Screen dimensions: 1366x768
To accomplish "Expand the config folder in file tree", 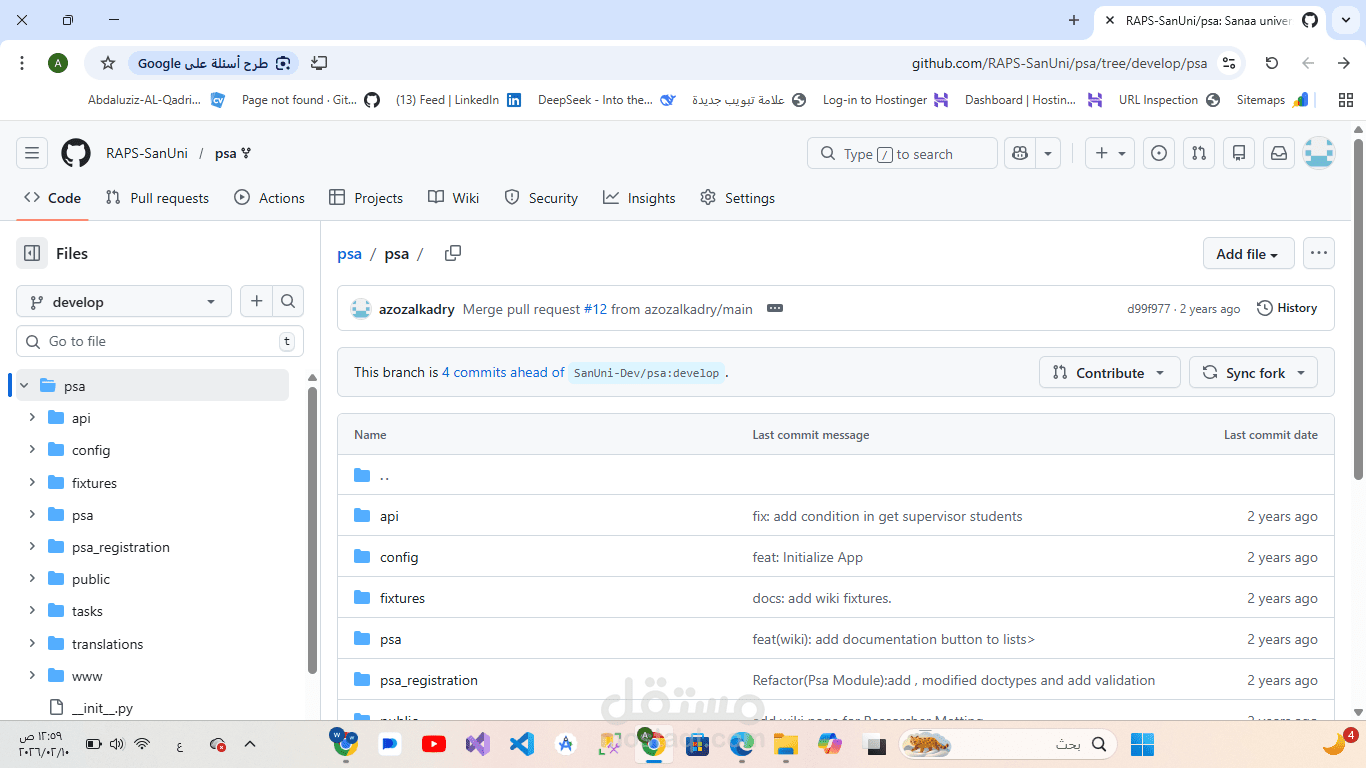I will [32, 450].
